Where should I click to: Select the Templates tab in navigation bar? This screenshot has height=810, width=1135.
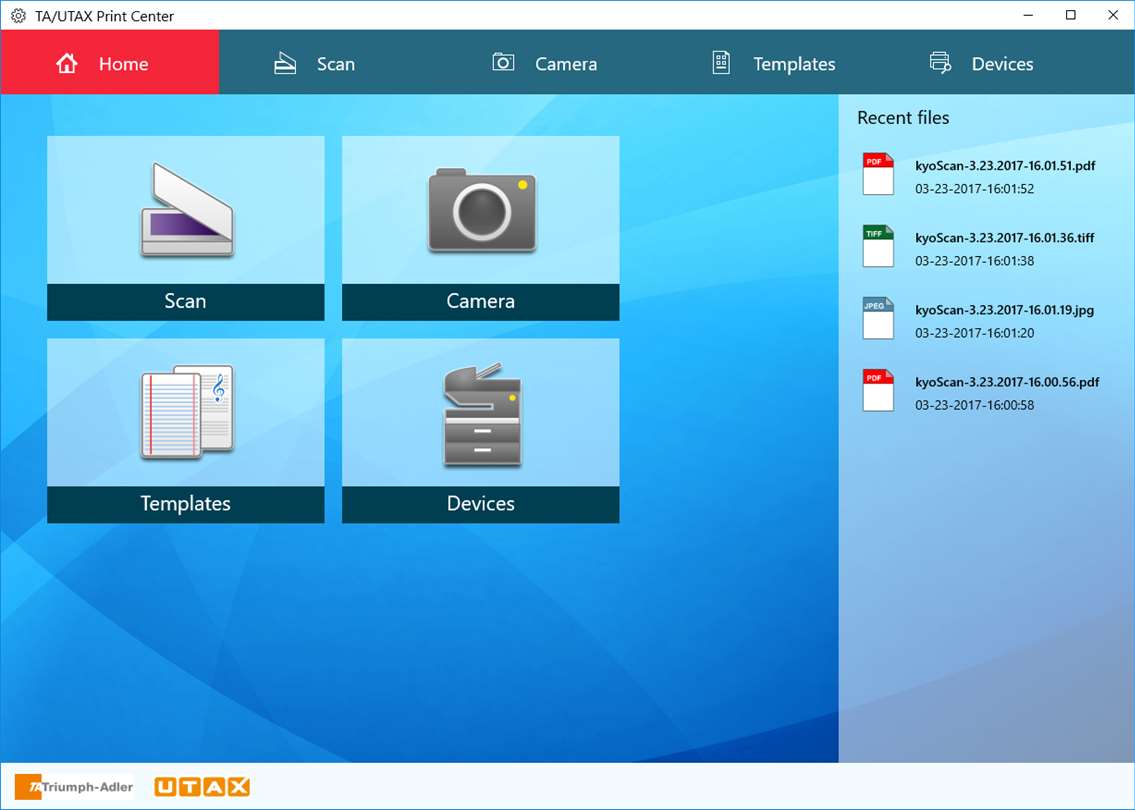pyautogui.click(x=773, y=64)
